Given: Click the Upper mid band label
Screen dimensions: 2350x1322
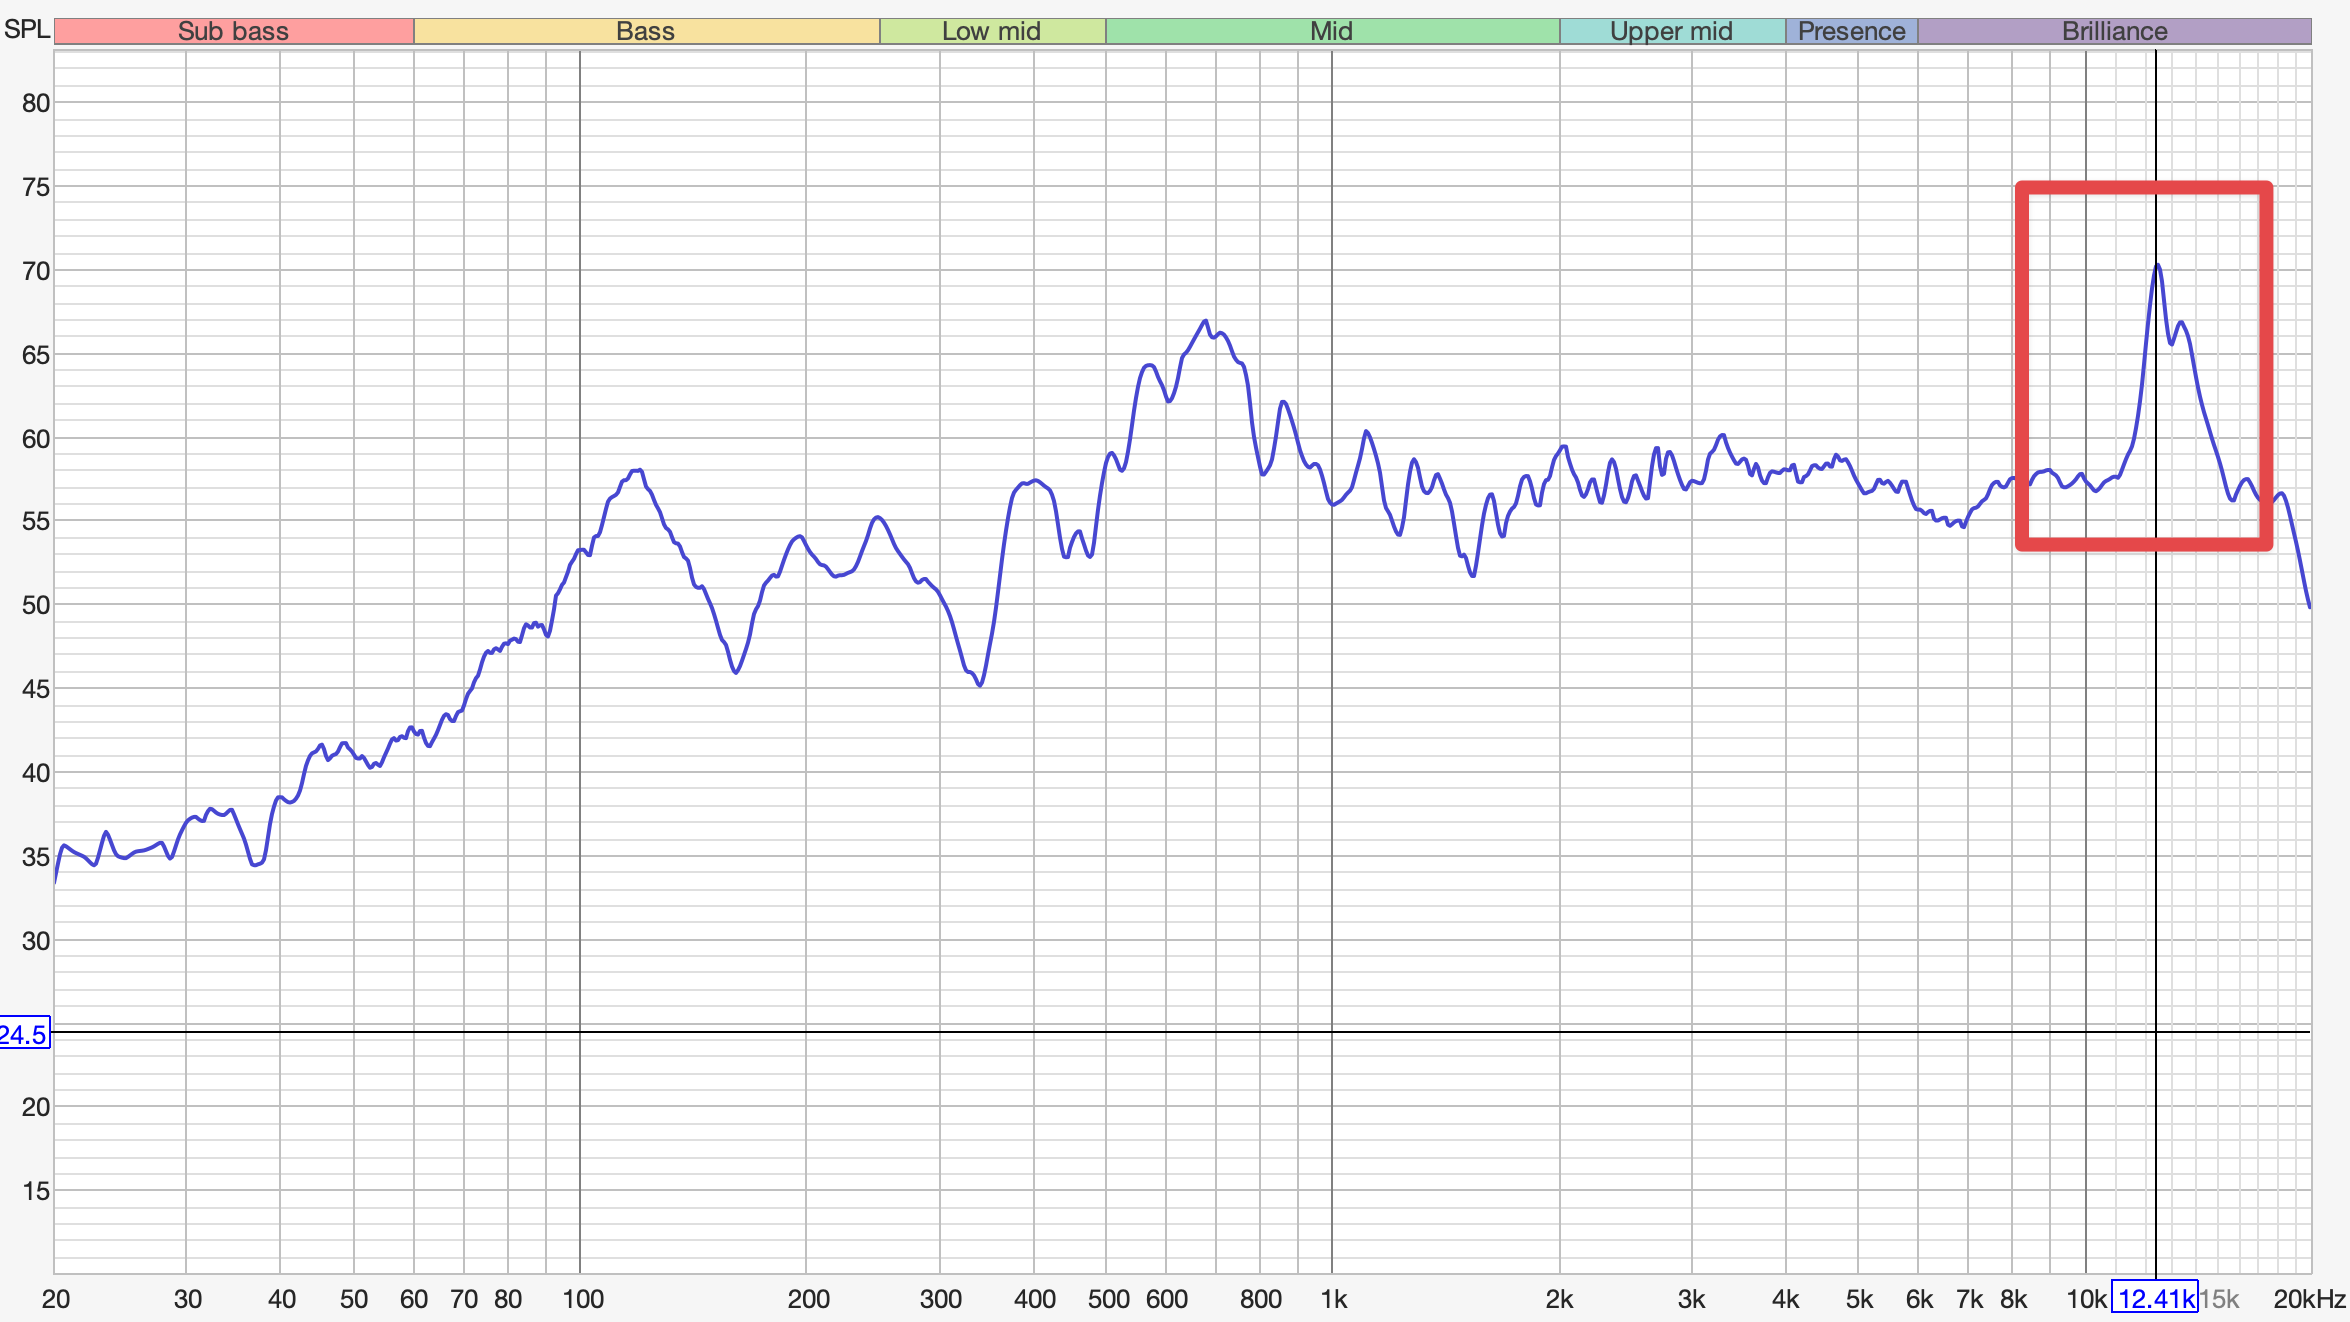Looking at the screenshot, I should tap(1671, 31).
